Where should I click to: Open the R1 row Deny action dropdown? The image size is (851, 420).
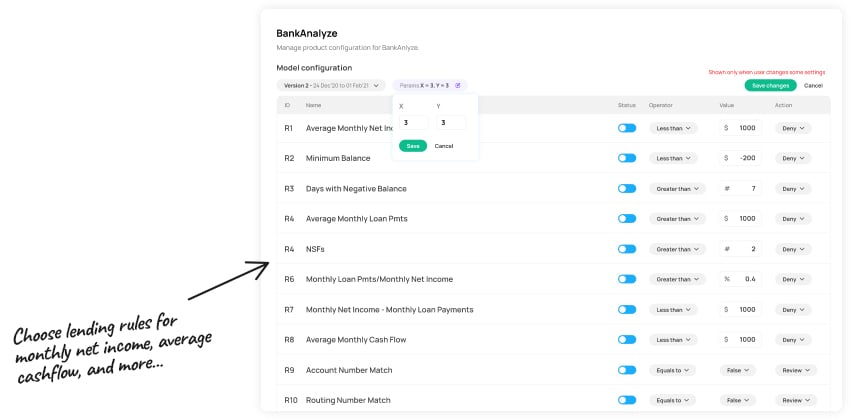pos(793,128)
